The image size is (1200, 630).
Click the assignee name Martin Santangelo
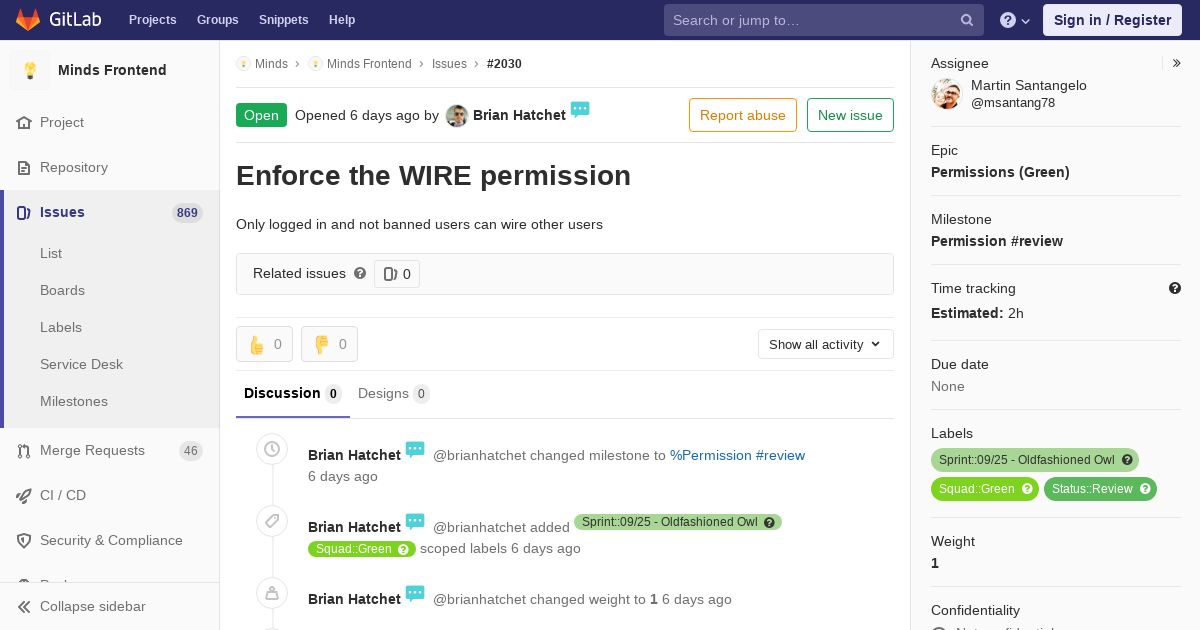click(1029, 85)
